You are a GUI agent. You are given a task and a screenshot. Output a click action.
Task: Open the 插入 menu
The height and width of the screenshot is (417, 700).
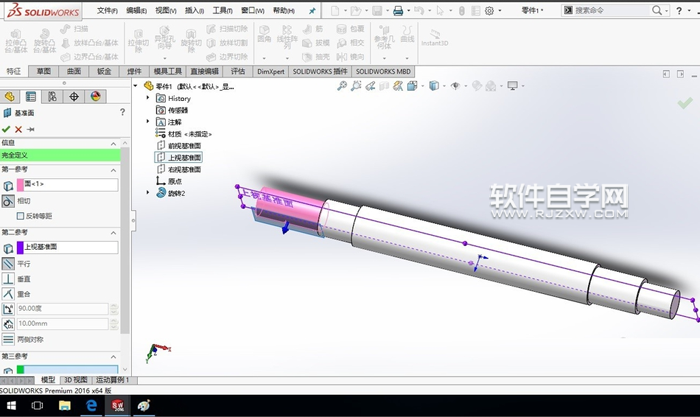click(194, 10)
